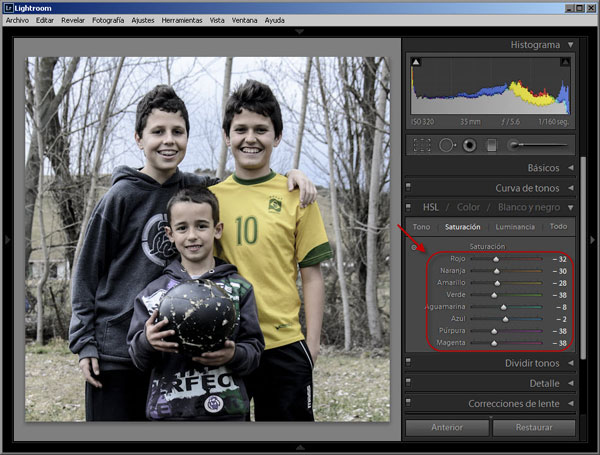Expand the Detalle panel
Image resolution: width=600 pixels, height=455 pixels.
tap(571, 383)
